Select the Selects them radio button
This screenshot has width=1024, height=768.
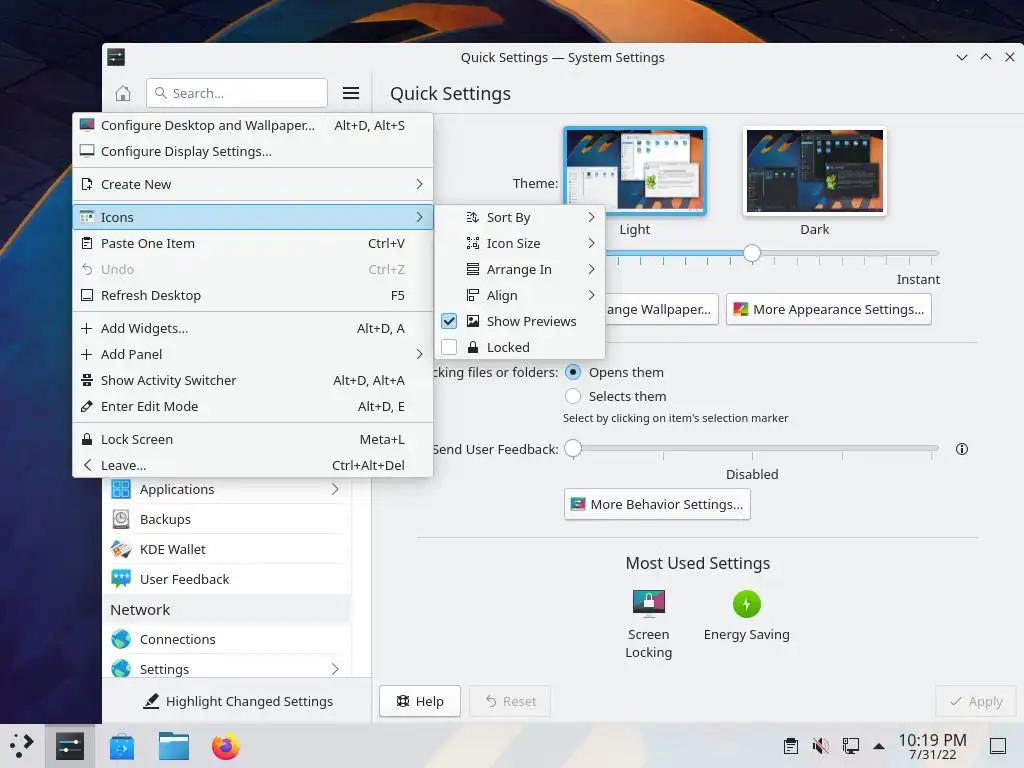point(573,396)
